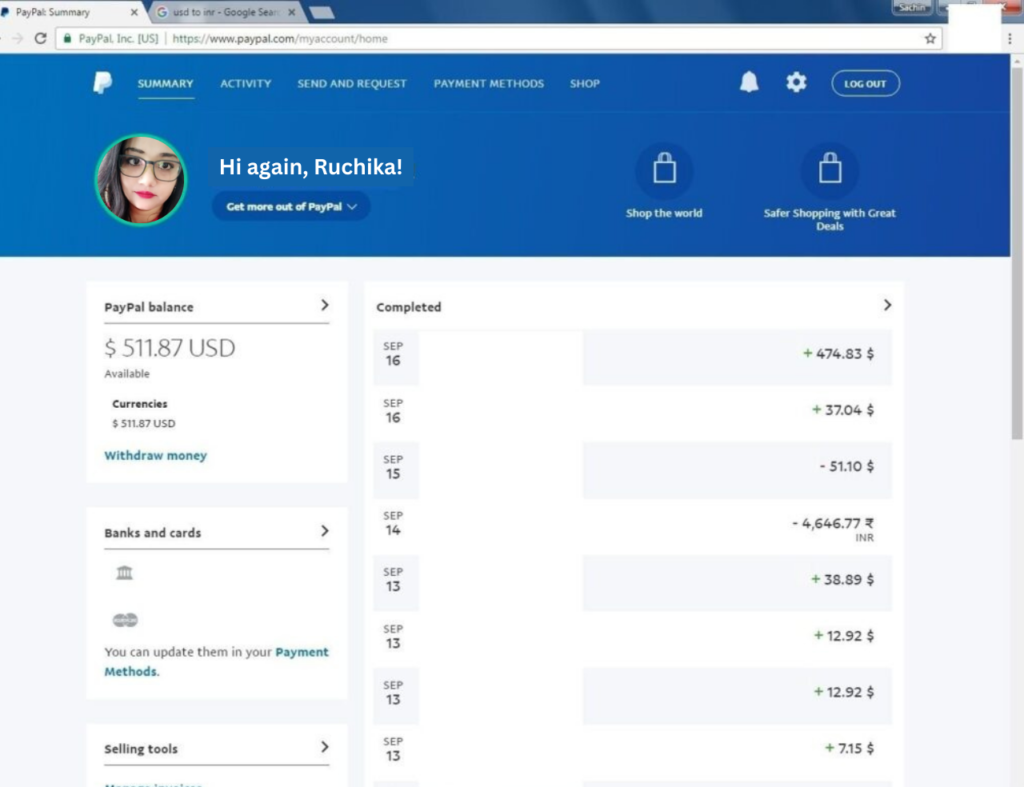This screenshot has height=787, width=1024.
Task: Open the notifications bell
Action: click(x=749, y=83)
